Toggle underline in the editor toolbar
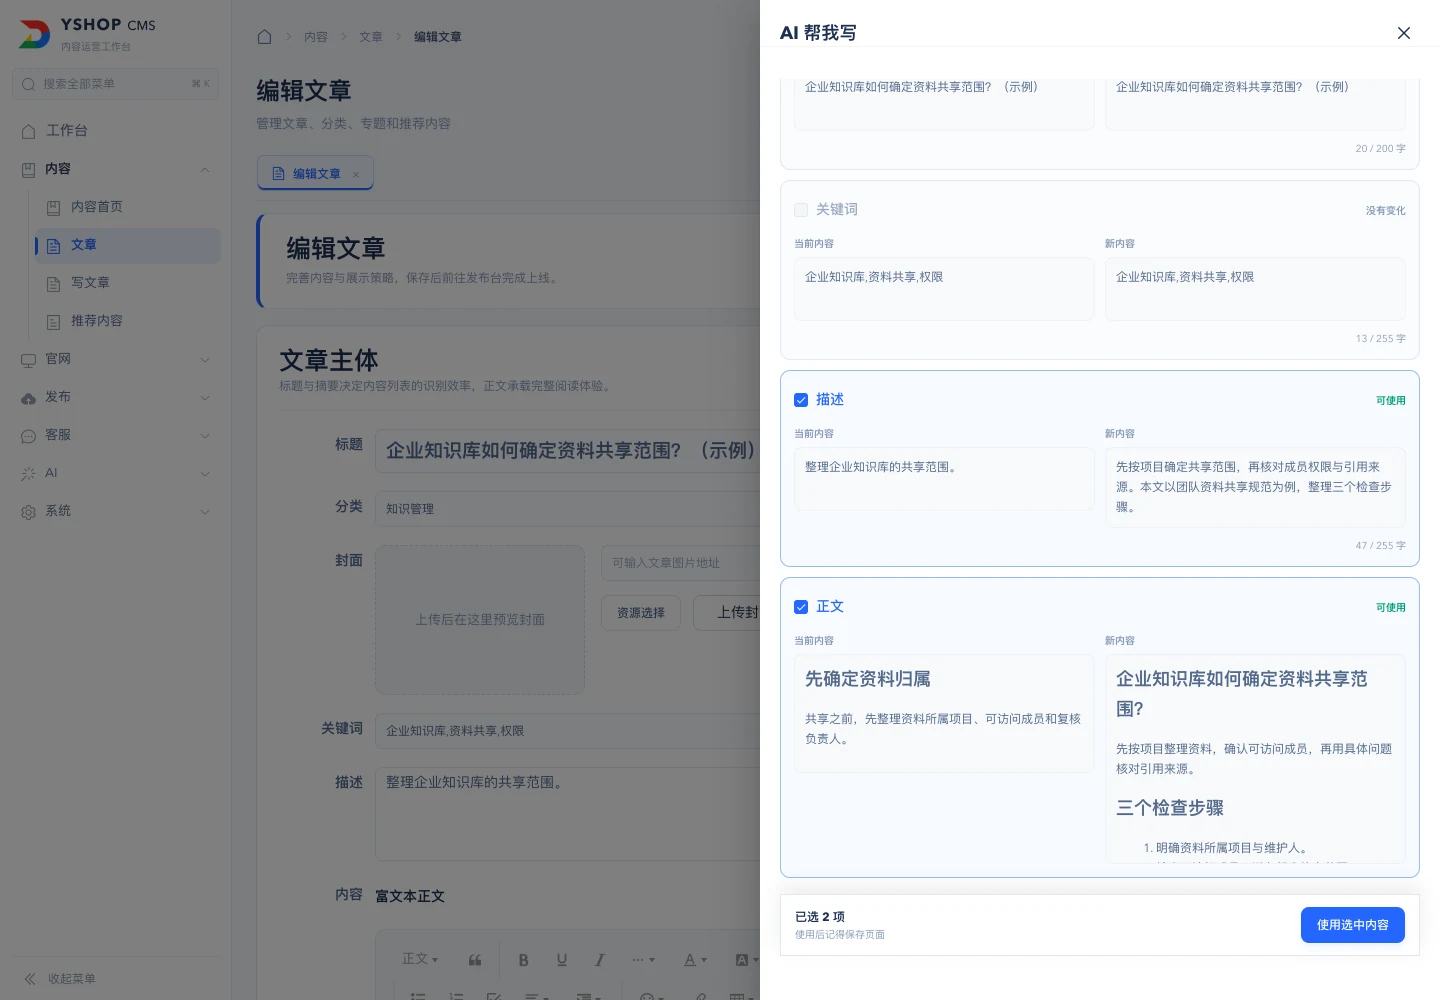This screenshot has width=1440, height=1000. point(562,960)
